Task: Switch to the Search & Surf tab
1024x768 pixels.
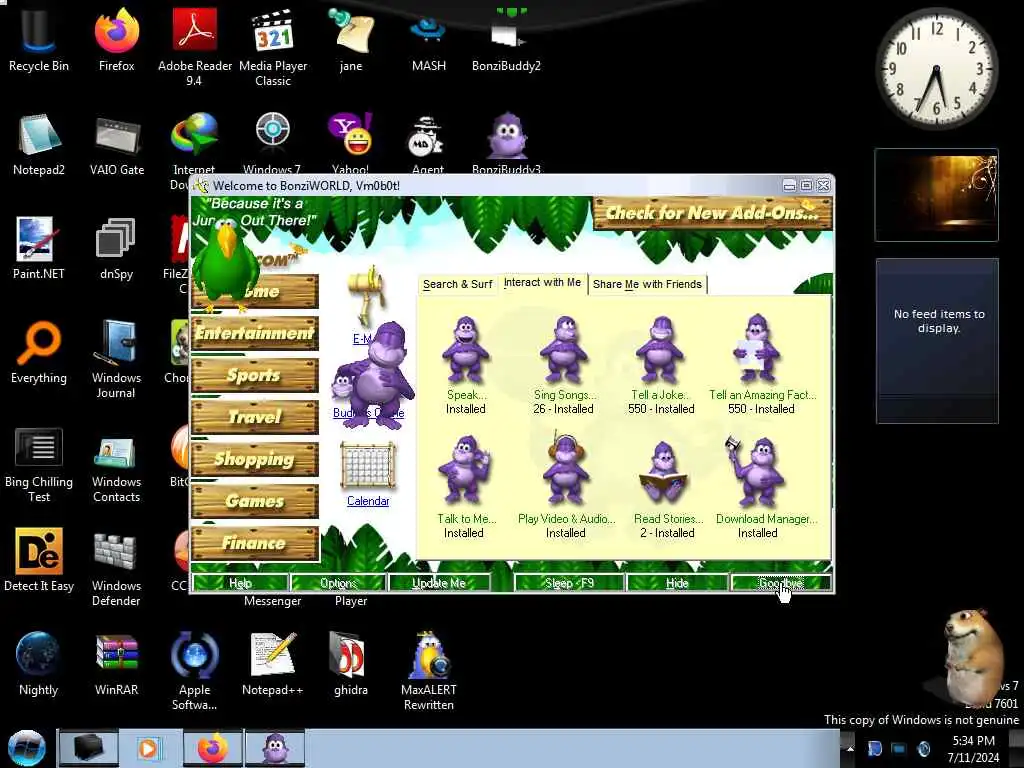Action: (457, 284)
